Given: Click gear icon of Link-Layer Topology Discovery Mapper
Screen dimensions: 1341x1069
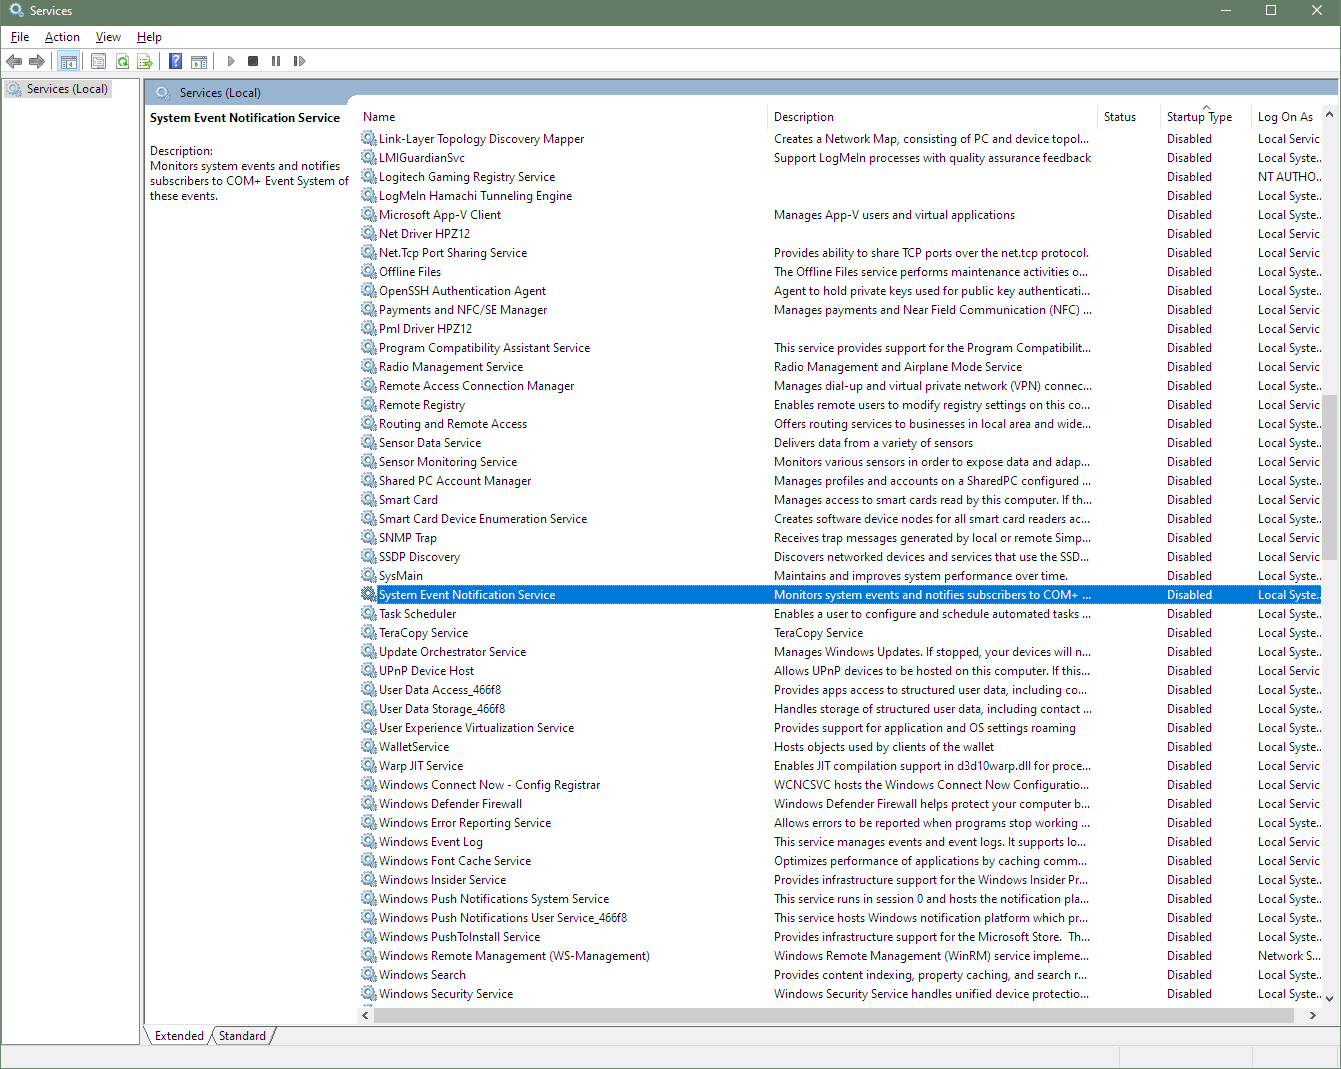Looking at the screenshot, I should (369, 139).
